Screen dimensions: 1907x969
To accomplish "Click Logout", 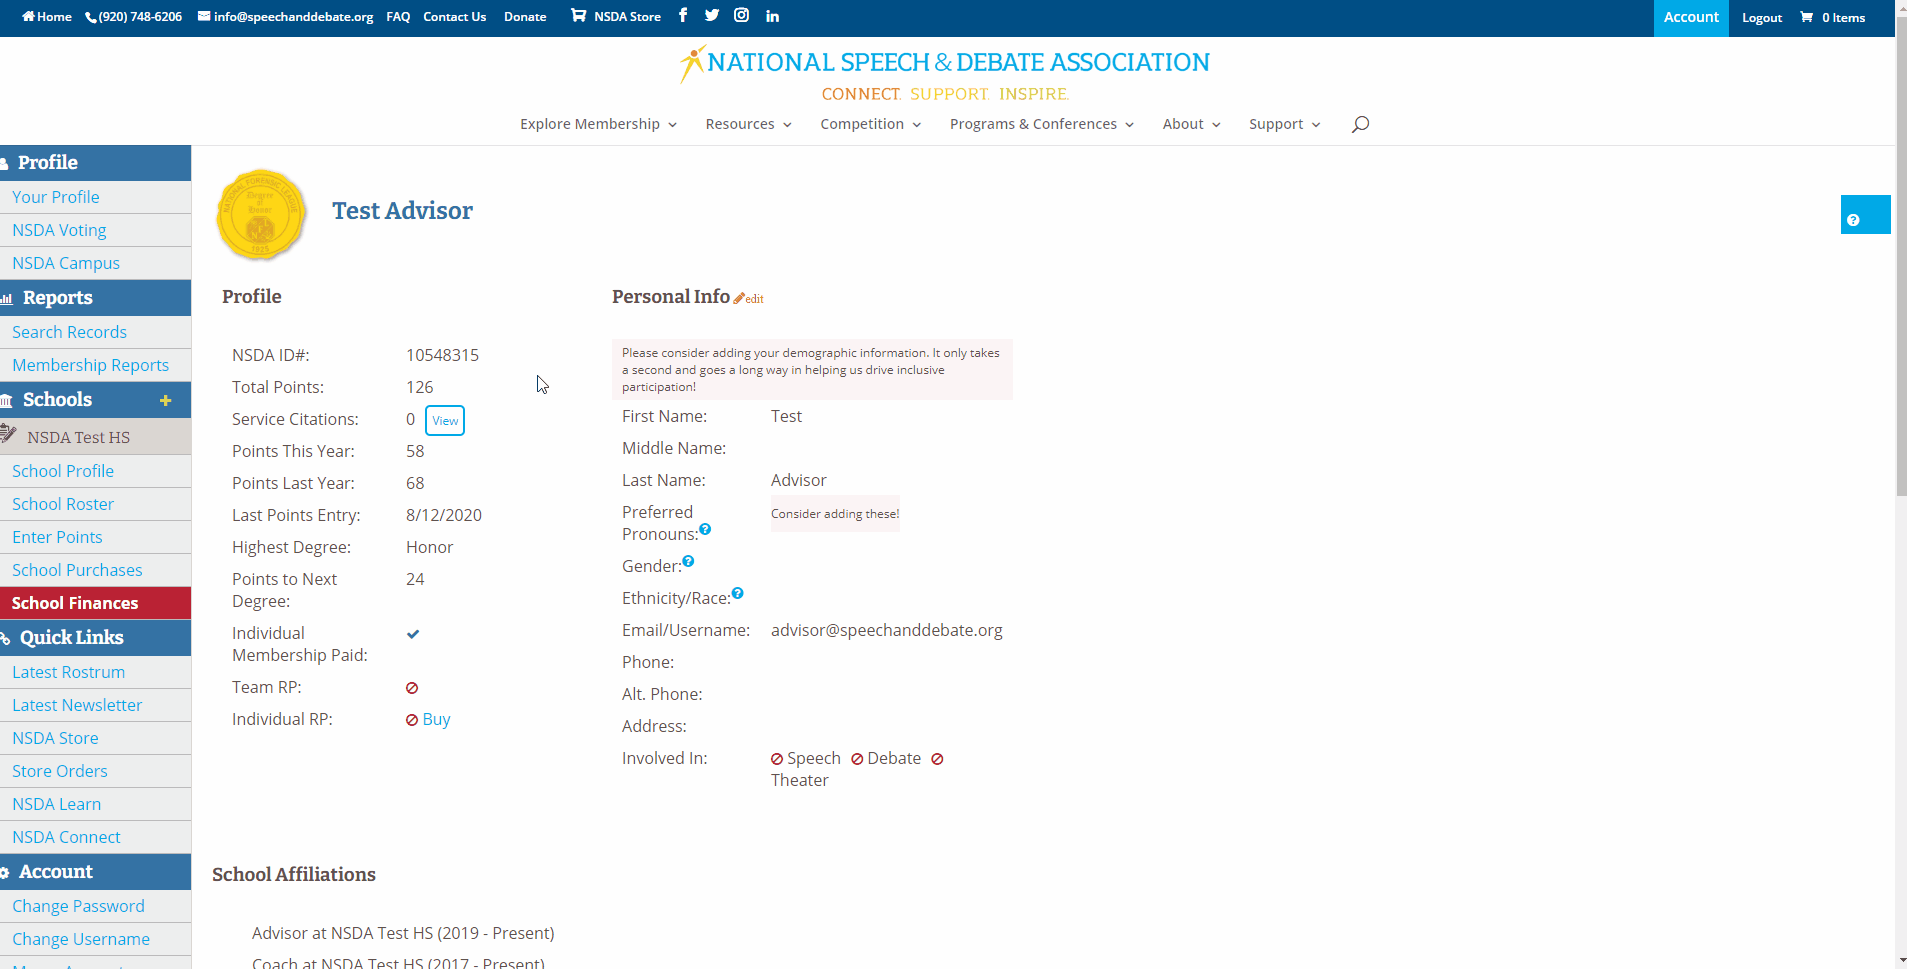I will tap(1761, 18).
